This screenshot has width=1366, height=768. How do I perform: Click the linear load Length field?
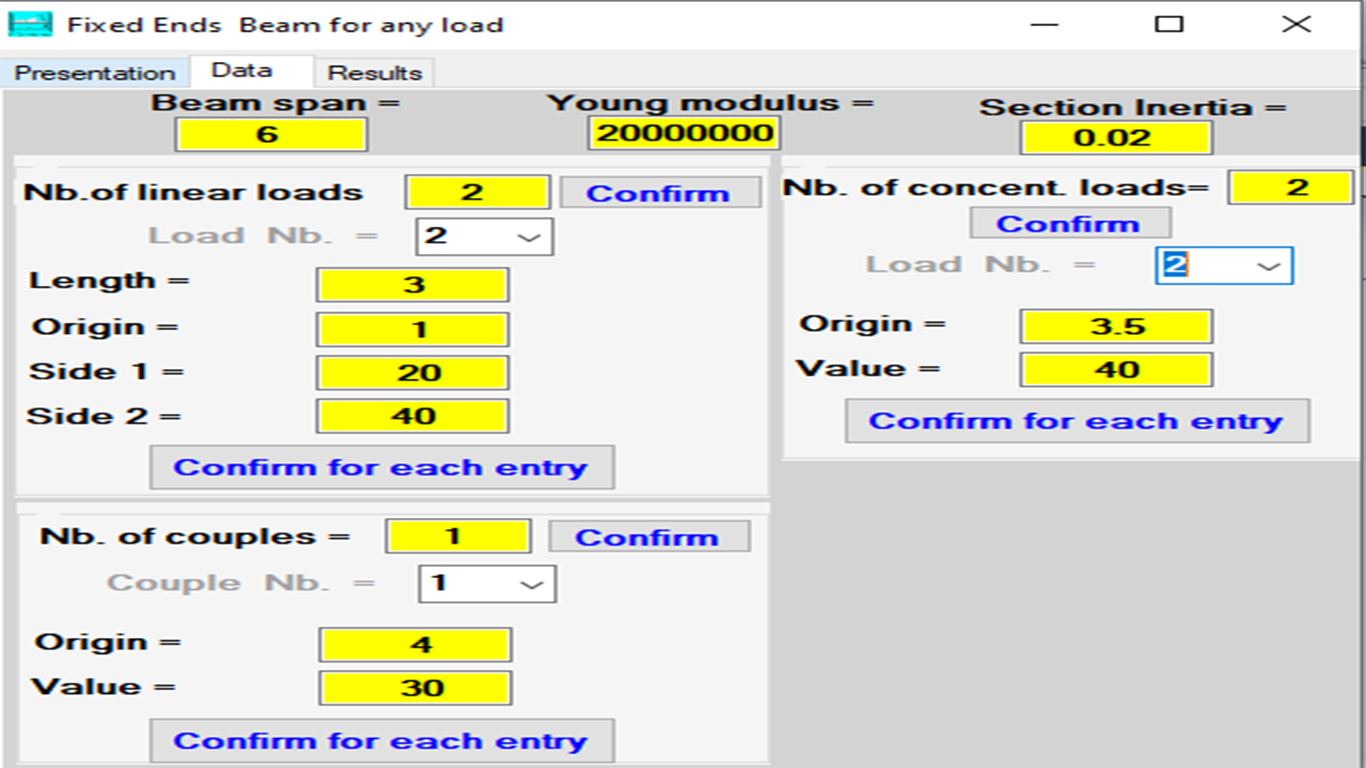tap(412, 284)
